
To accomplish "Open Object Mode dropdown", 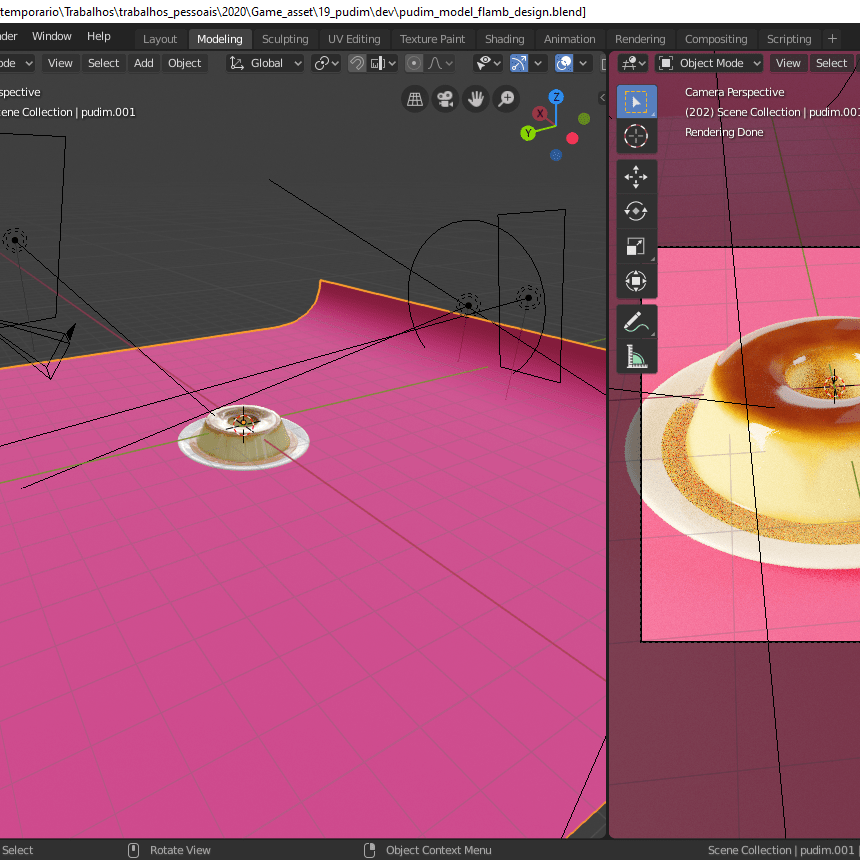I will [710, 63].
